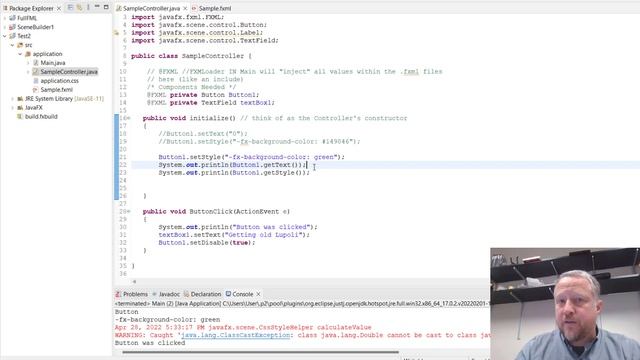Click the editor scroll-left arrow below code

[x=134, y=281]
